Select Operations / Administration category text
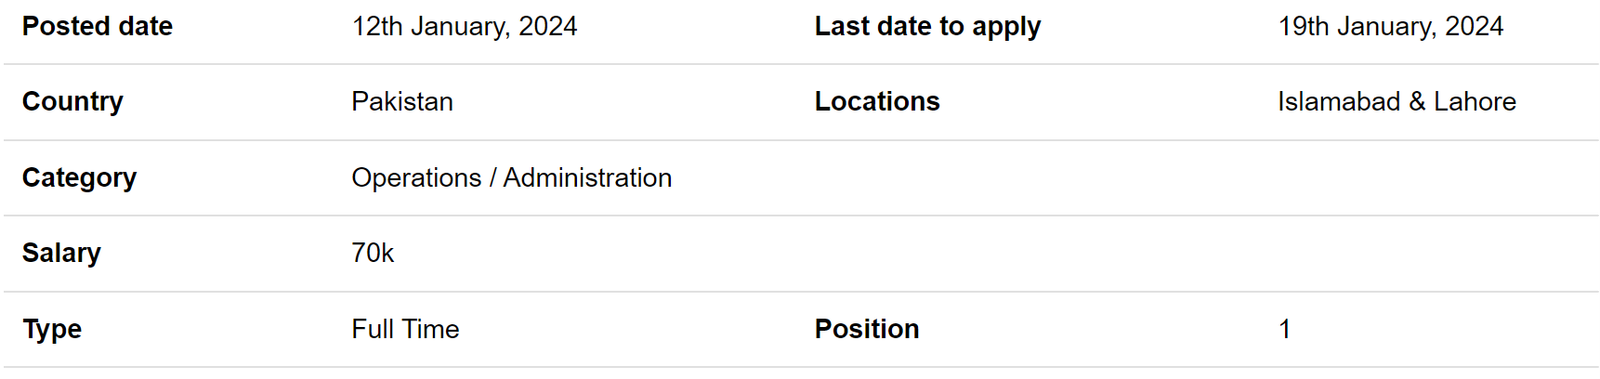Image resolution: width=1600 pixels, height=379 pixels. coord(512,178)
